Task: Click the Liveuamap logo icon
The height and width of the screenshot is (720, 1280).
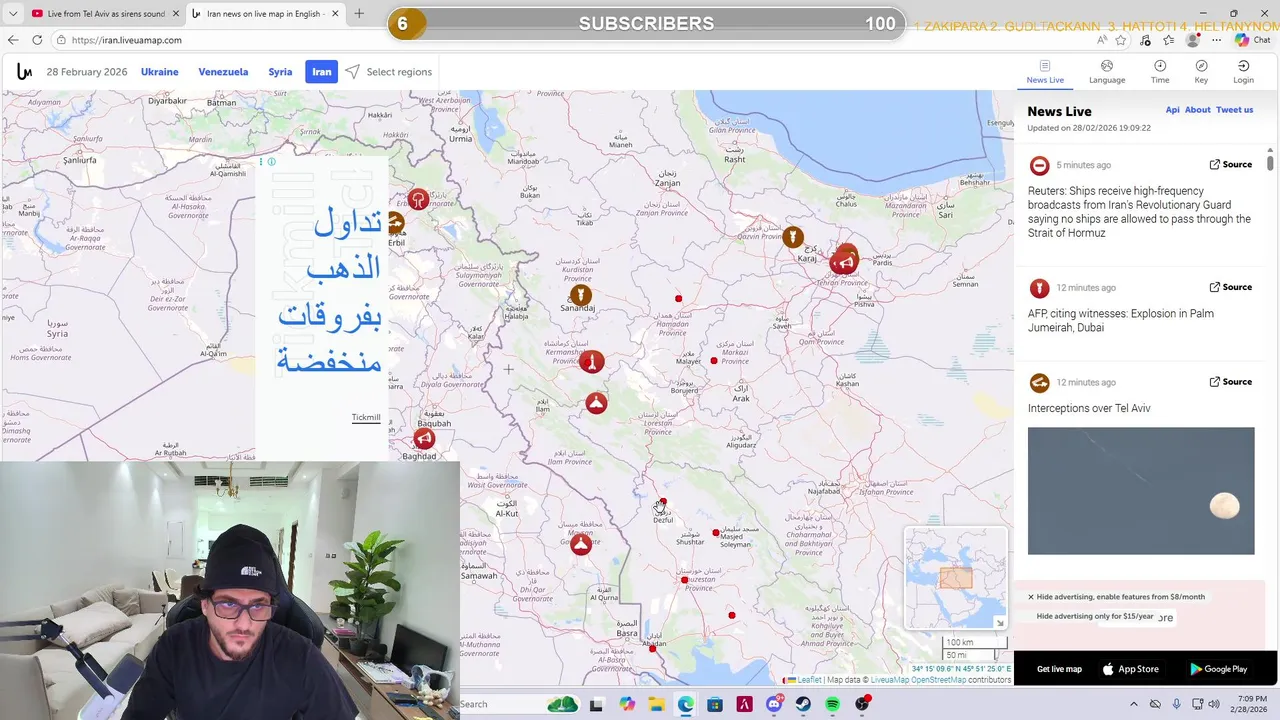Action: click(x=24, y=72)
